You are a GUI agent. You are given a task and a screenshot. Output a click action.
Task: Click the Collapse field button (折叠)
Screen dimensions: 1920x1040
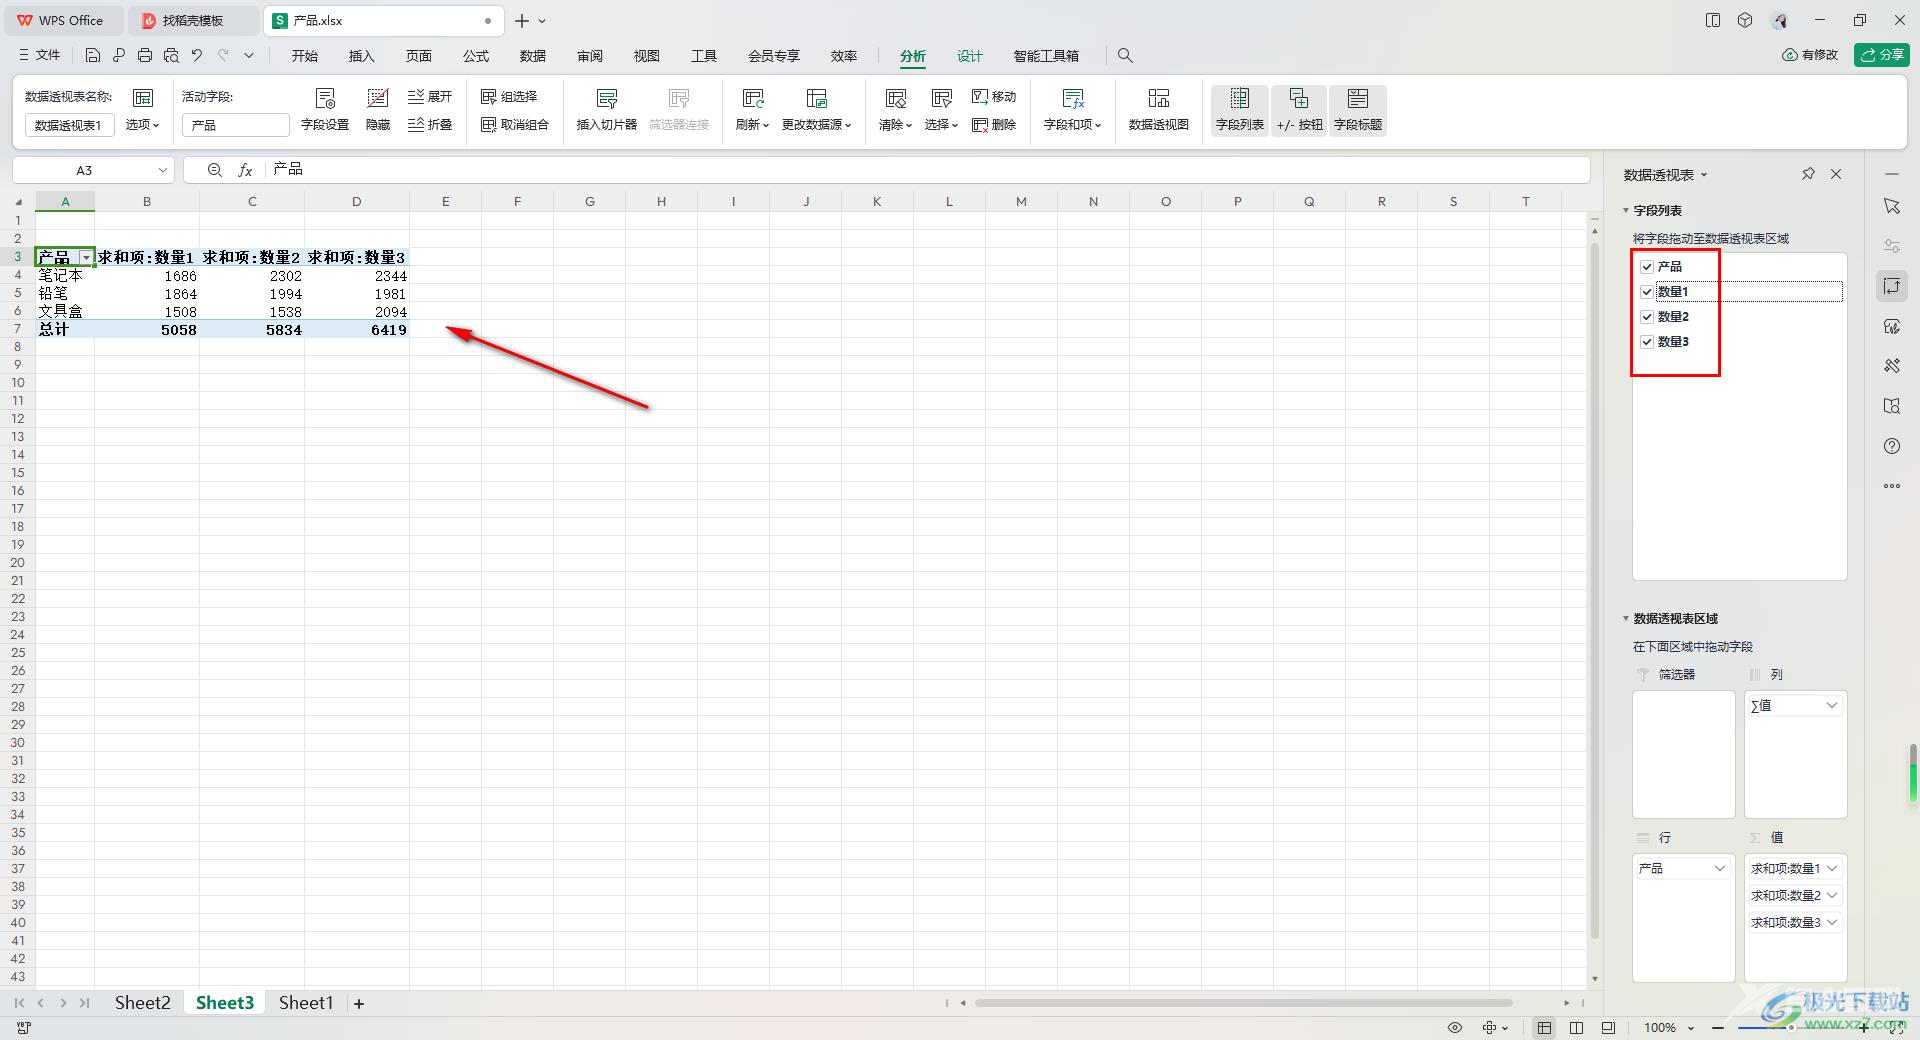[x=430, y=125]
